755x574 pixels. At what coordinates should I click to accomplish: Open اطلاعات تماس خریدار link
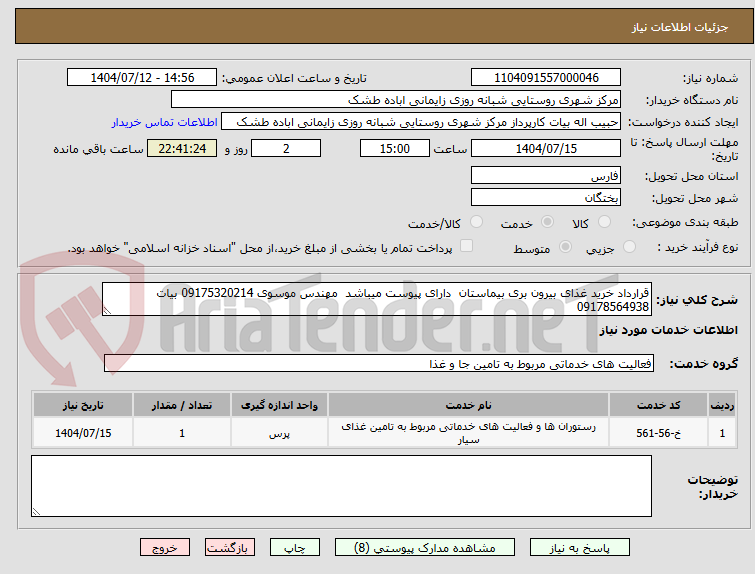coord(165,122)
